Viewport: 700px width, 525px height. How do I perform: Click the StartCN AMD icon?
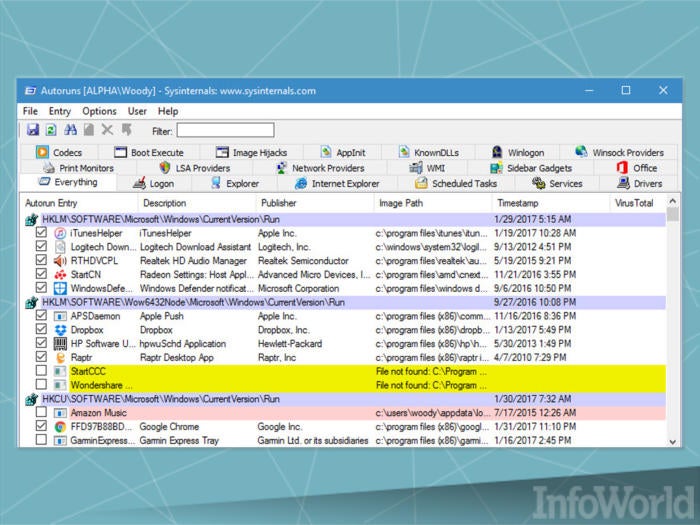60,275
